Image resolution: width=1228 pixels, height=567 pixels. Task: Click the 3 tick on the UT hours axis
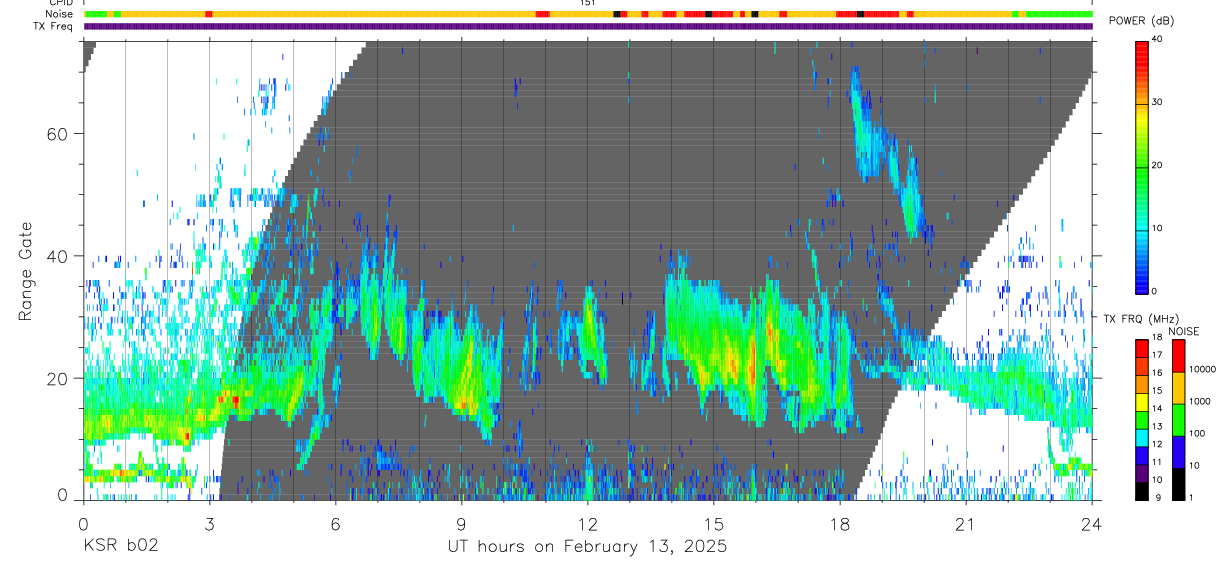[209, 523]
